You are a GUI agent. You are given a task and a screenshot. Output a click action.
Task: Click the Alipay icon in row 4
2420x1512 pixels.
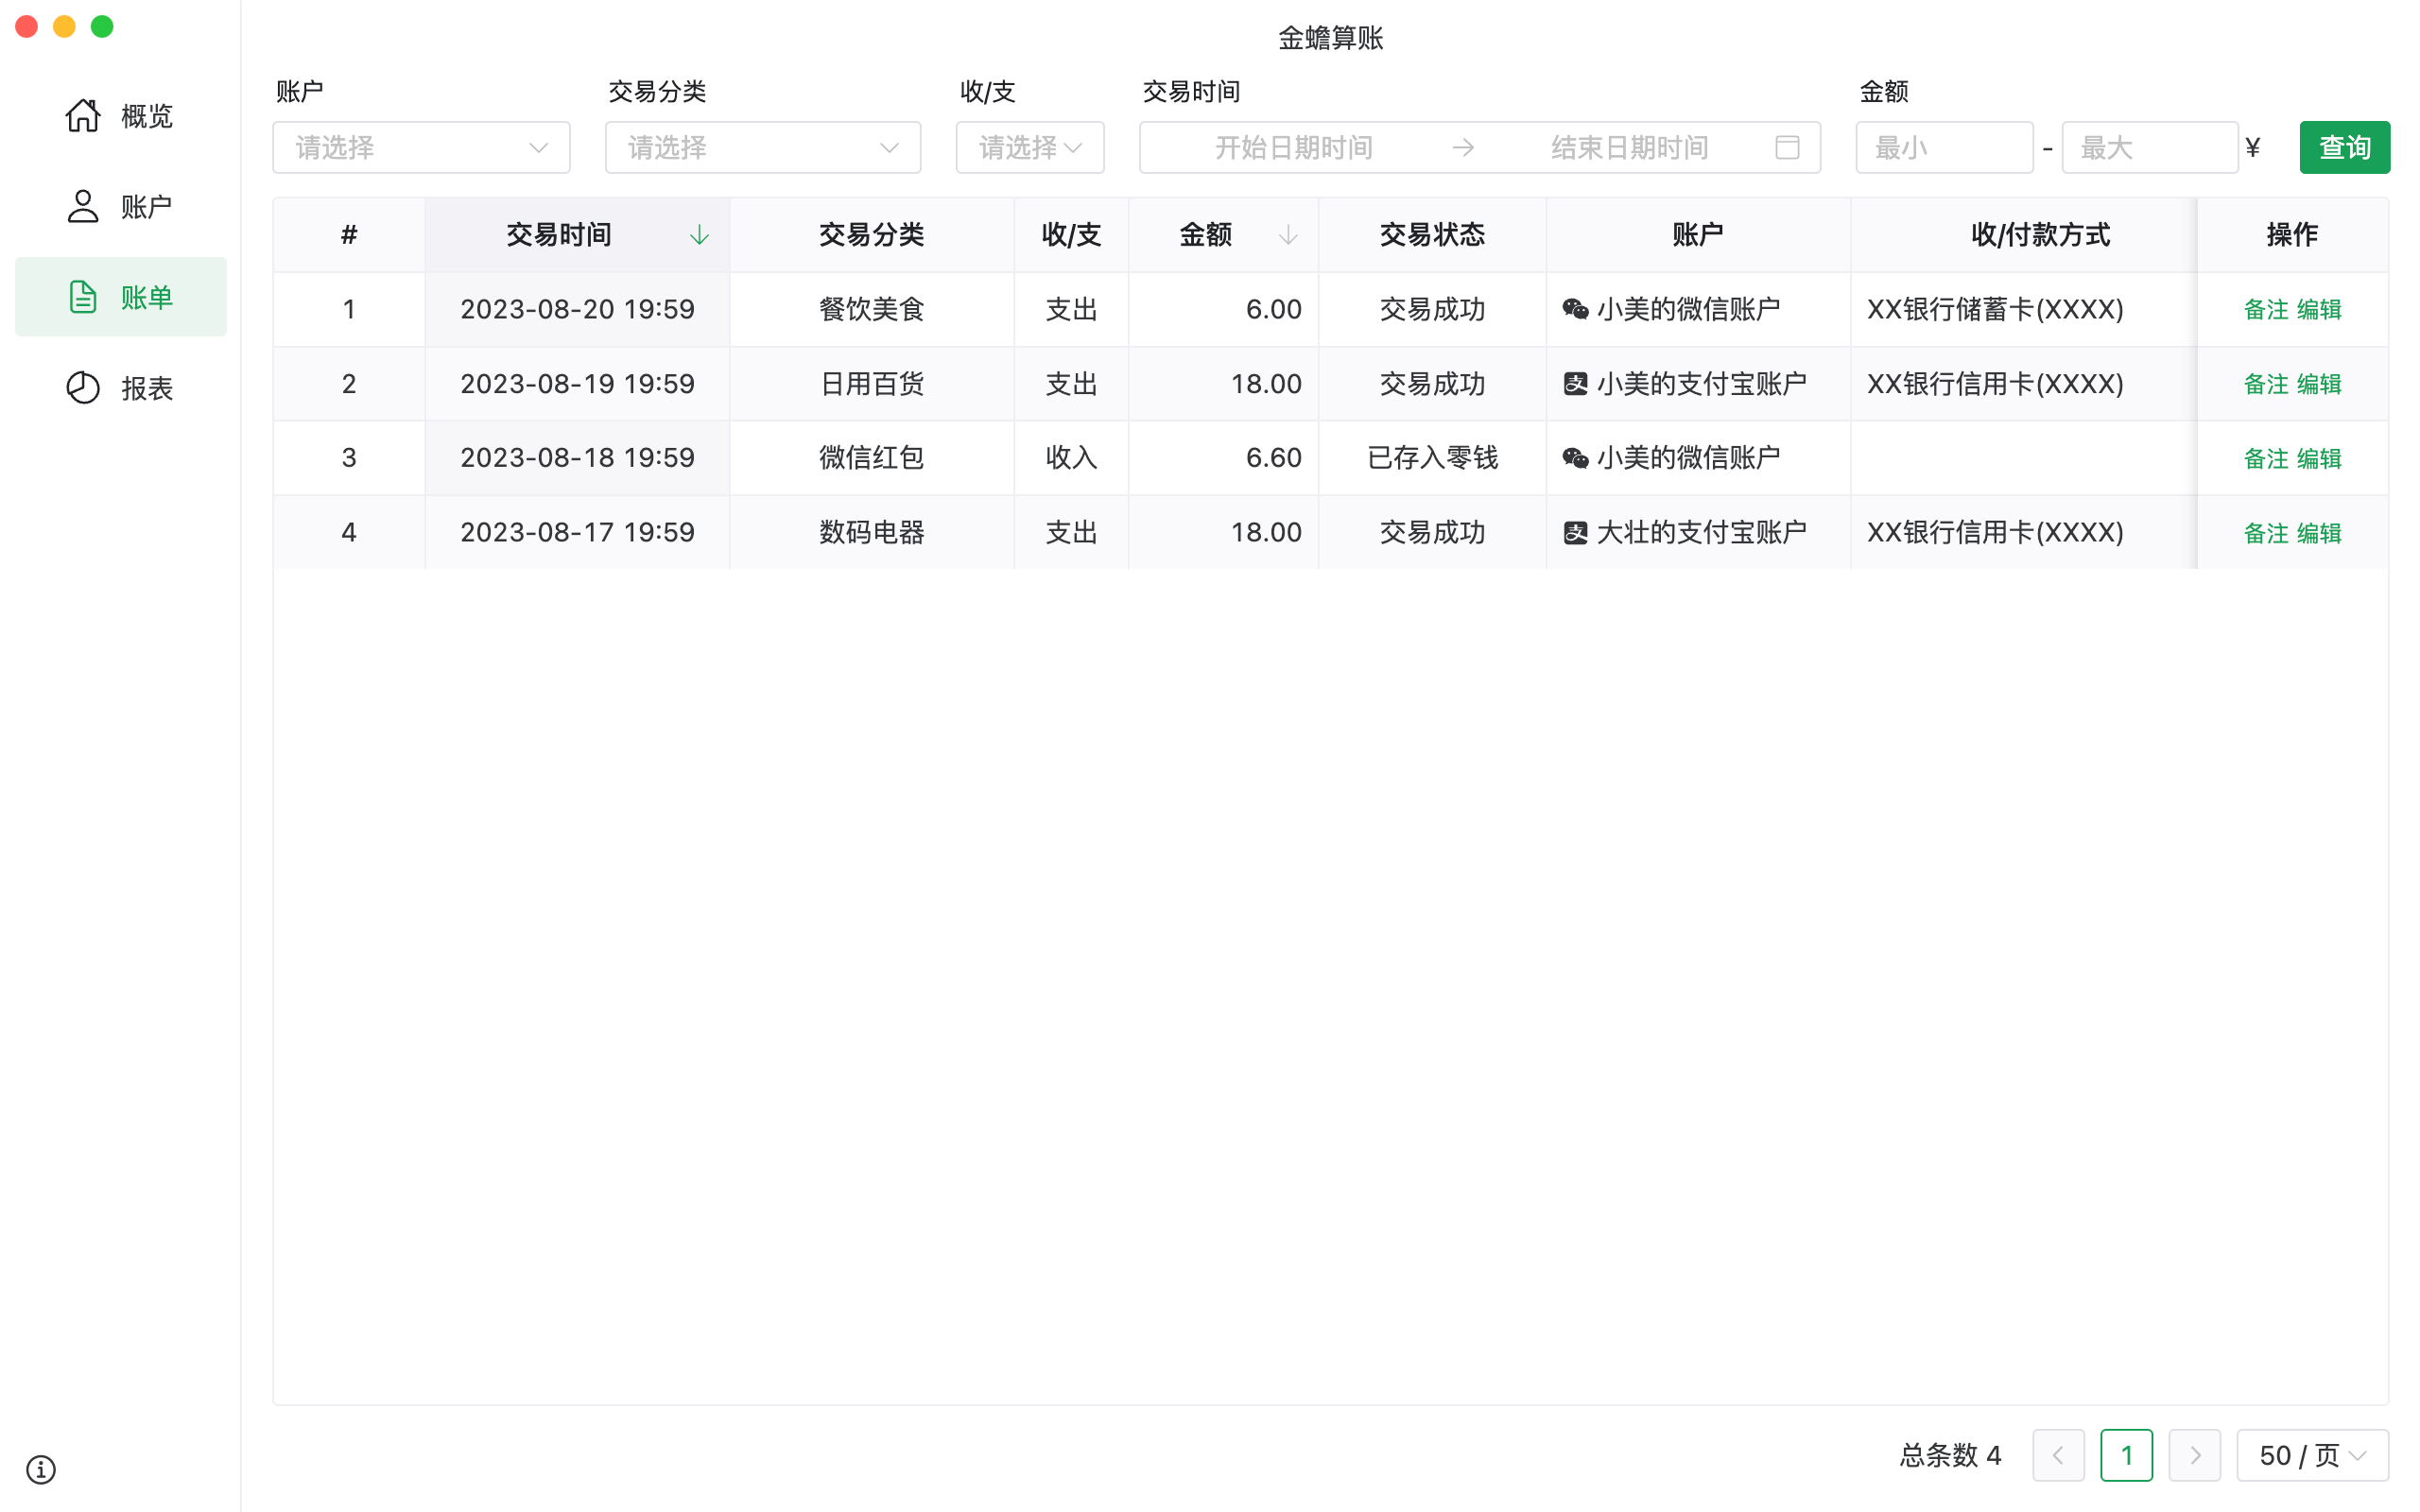pos(1575,533)
